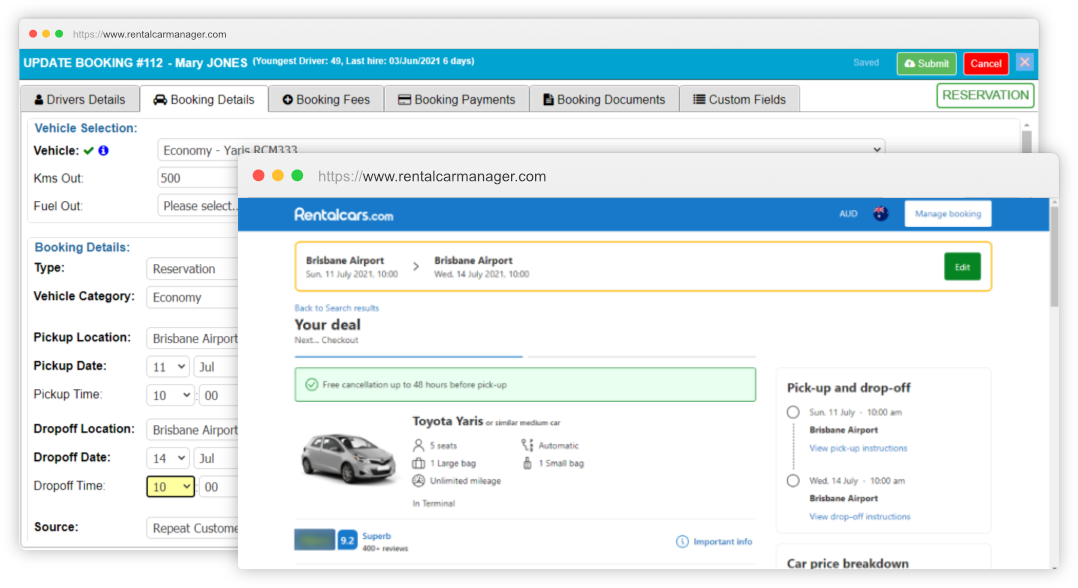This screenshot has height=588, width=1078.
Task: Open the blue info icon beside Vehicle
Action: point(103,150)
